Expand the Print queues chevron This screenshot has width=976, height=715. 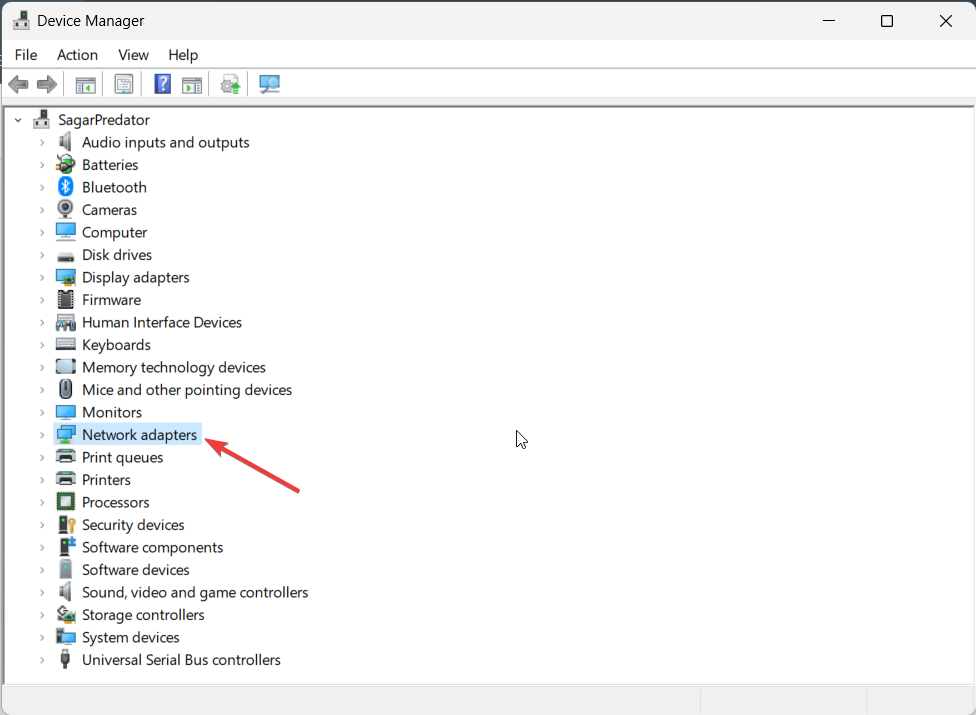coord(42,457)
